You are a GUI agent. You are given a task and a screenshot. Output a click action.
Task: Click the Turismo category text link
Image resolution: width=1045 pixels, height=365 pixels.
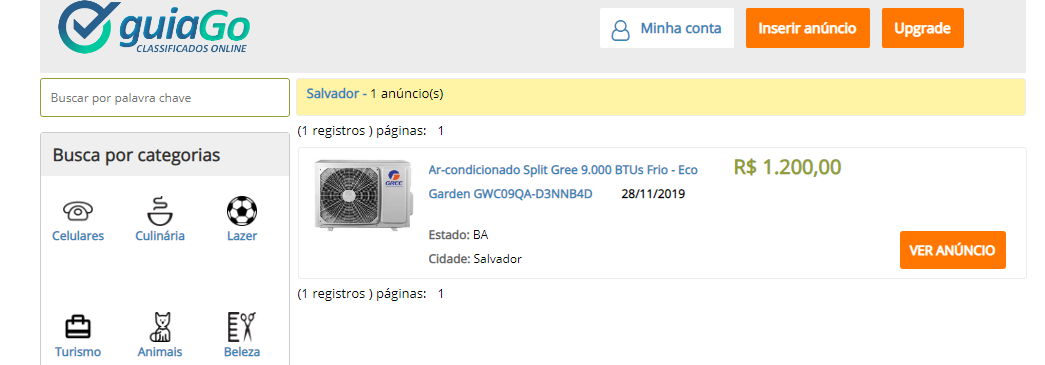(77, 352)
